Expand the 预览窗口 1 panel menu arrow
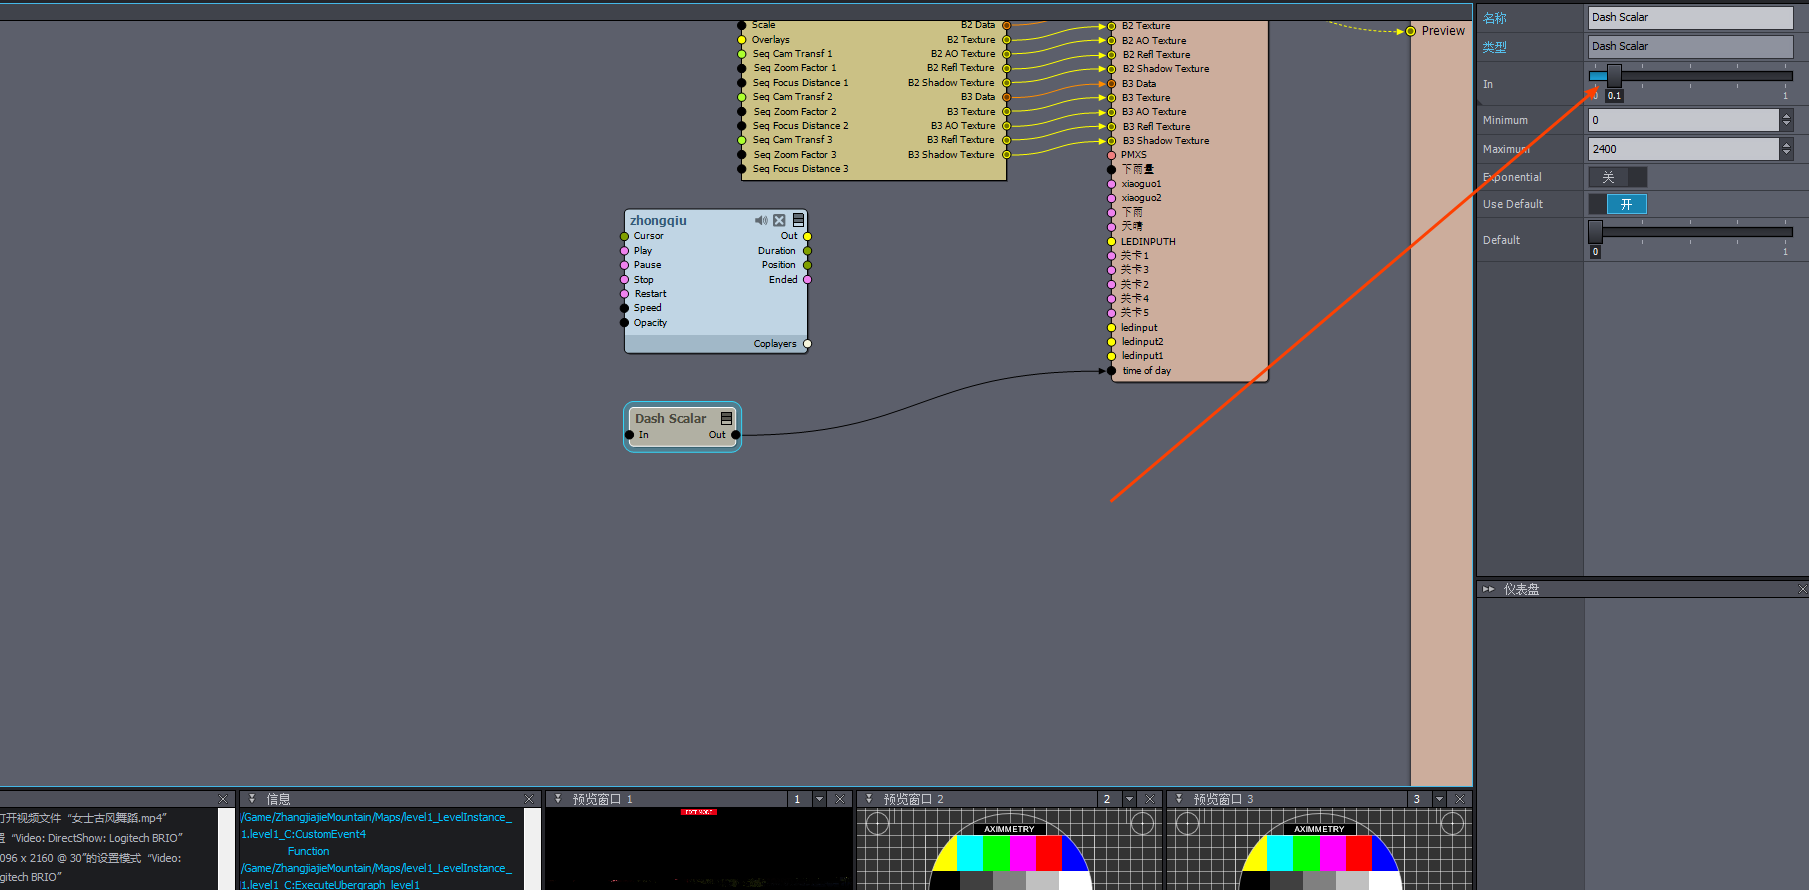Image resolution: width=1809 pixels, height=890 pixels. 558,799
